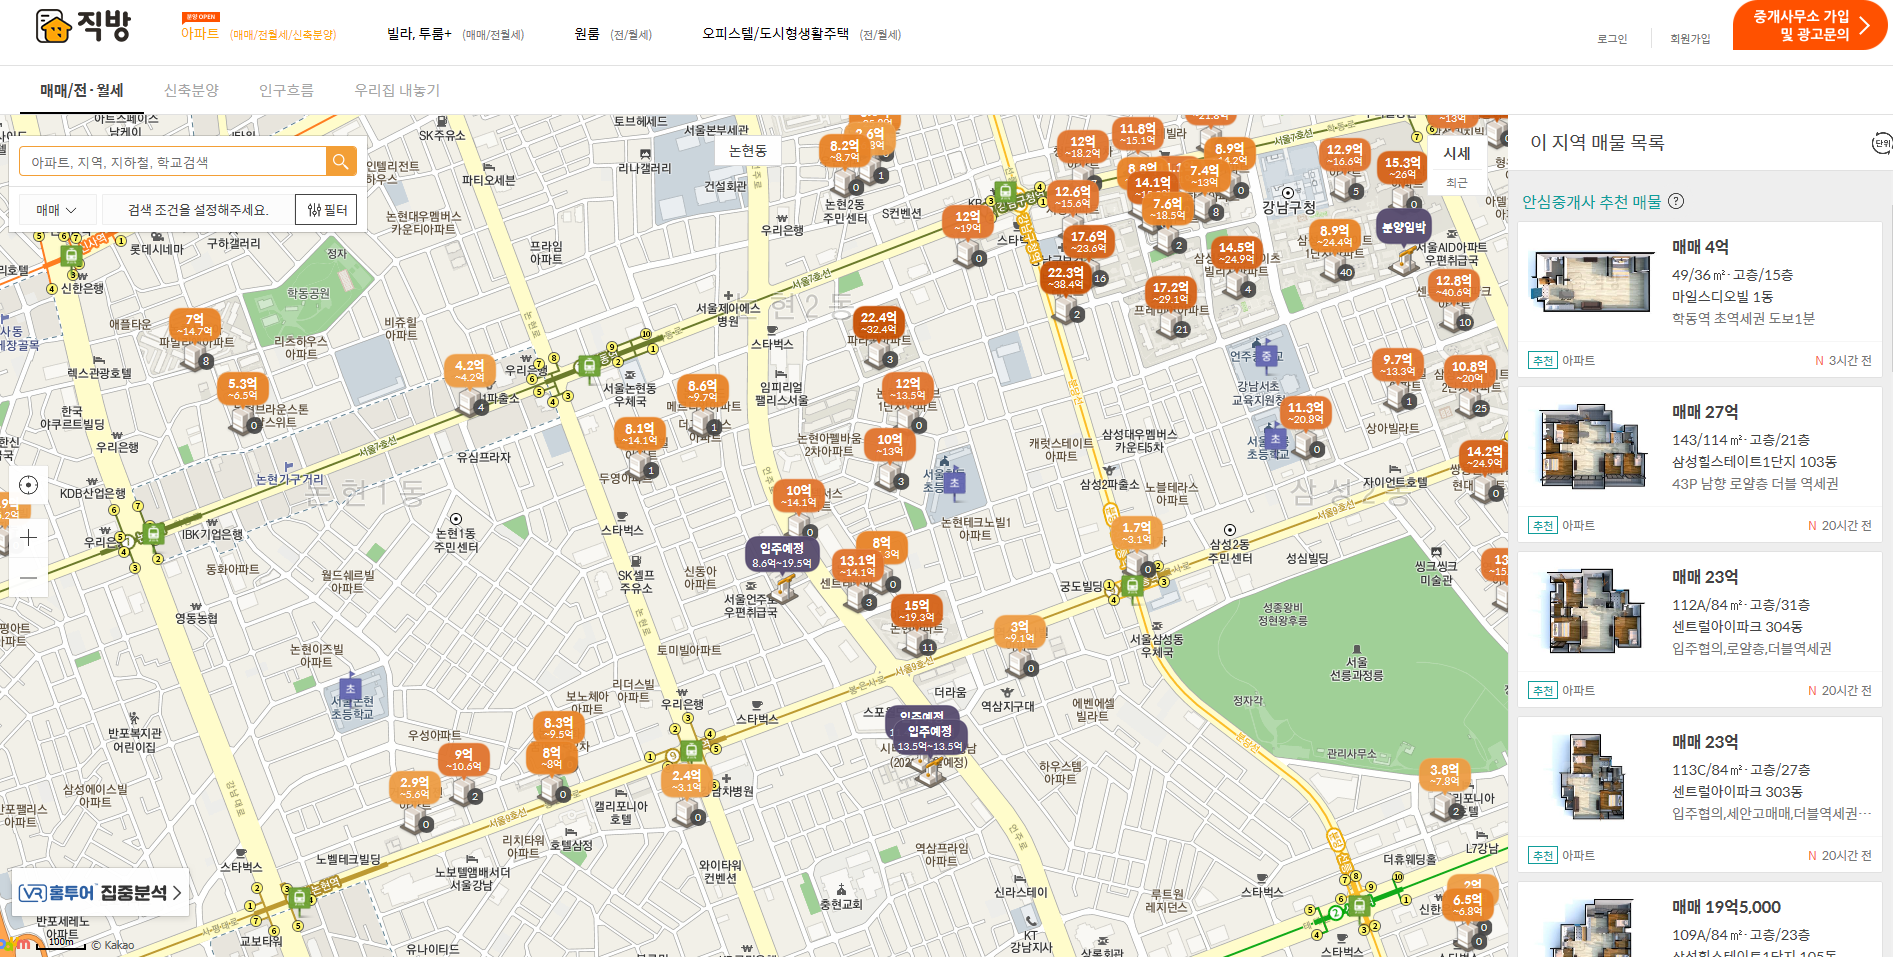Click the 4.2억 price marker
1893x957 pixels.
tap(469, 371)
